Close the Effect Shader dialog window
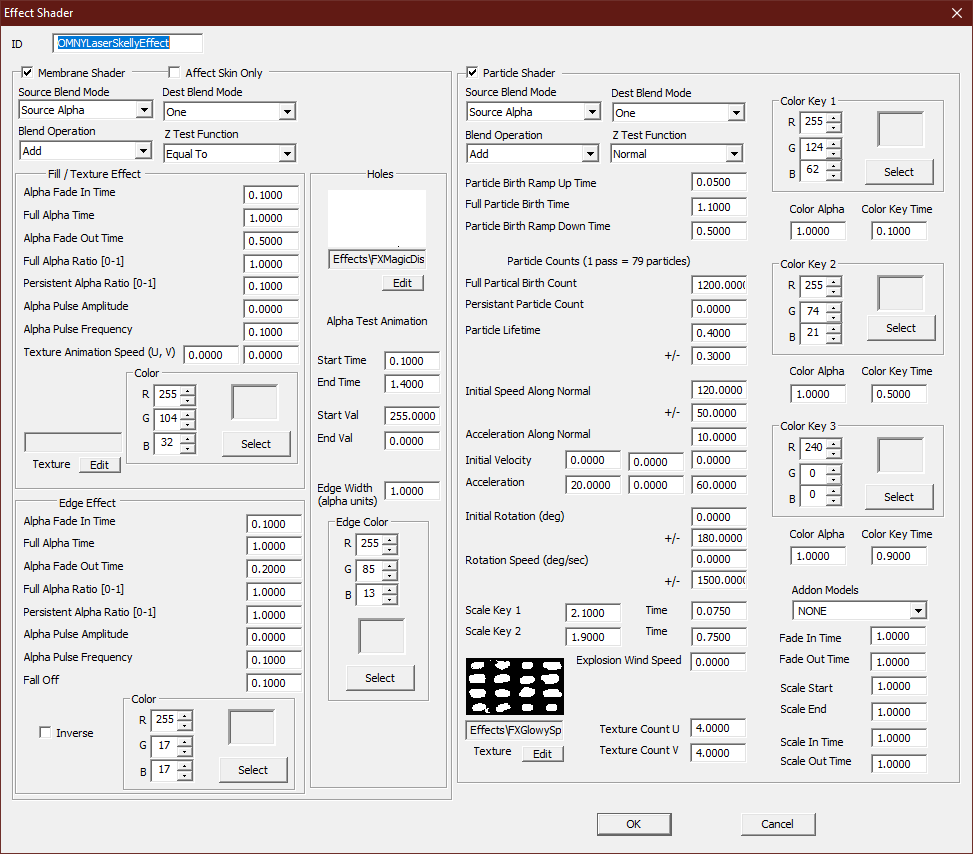 pos(954,13)
